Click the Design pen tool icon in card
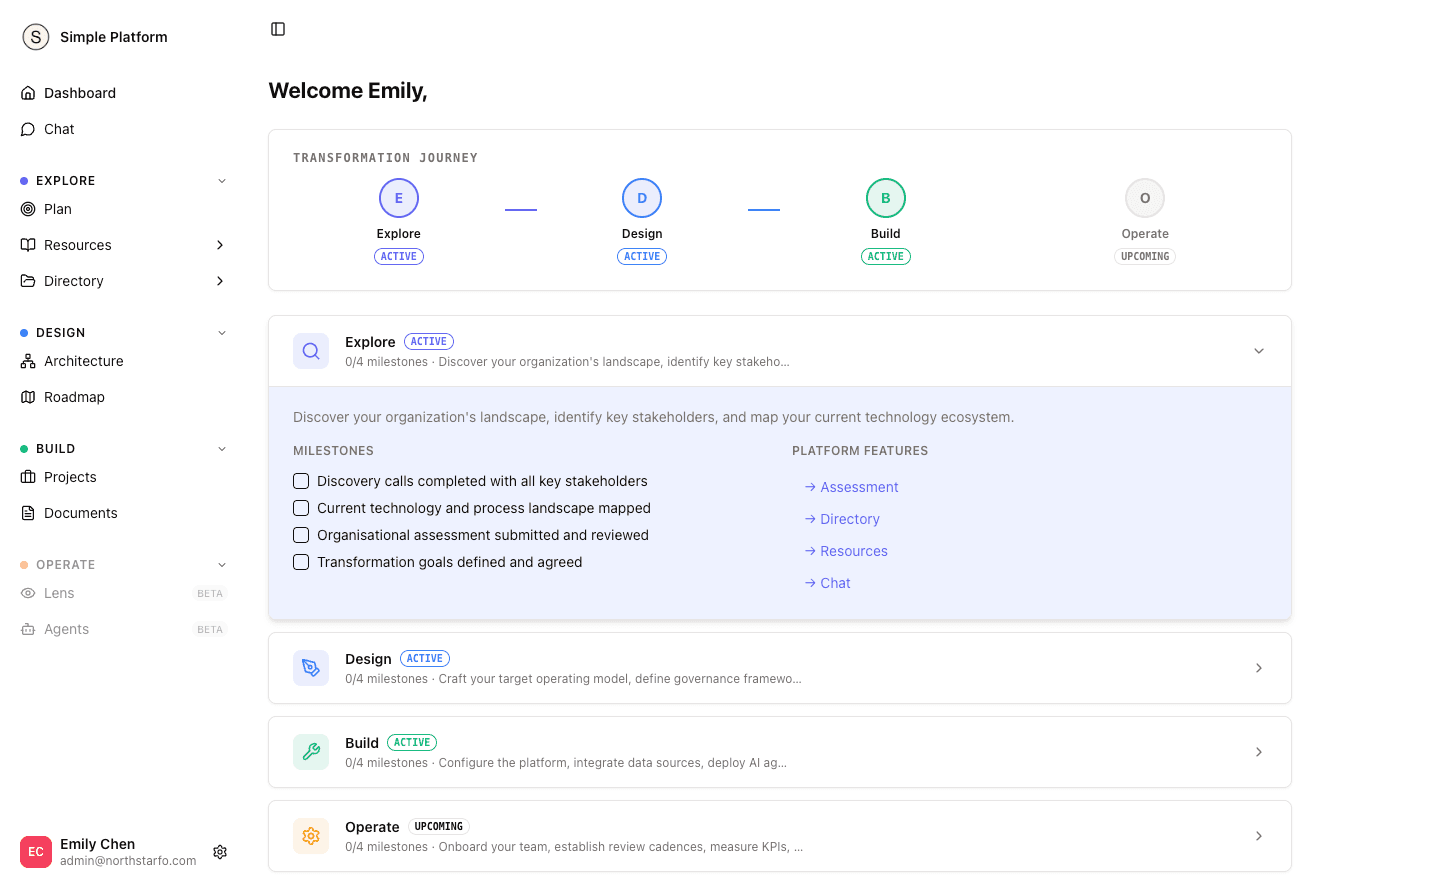The width and height of the screenshot is (1441, 890). coord(311,668)
